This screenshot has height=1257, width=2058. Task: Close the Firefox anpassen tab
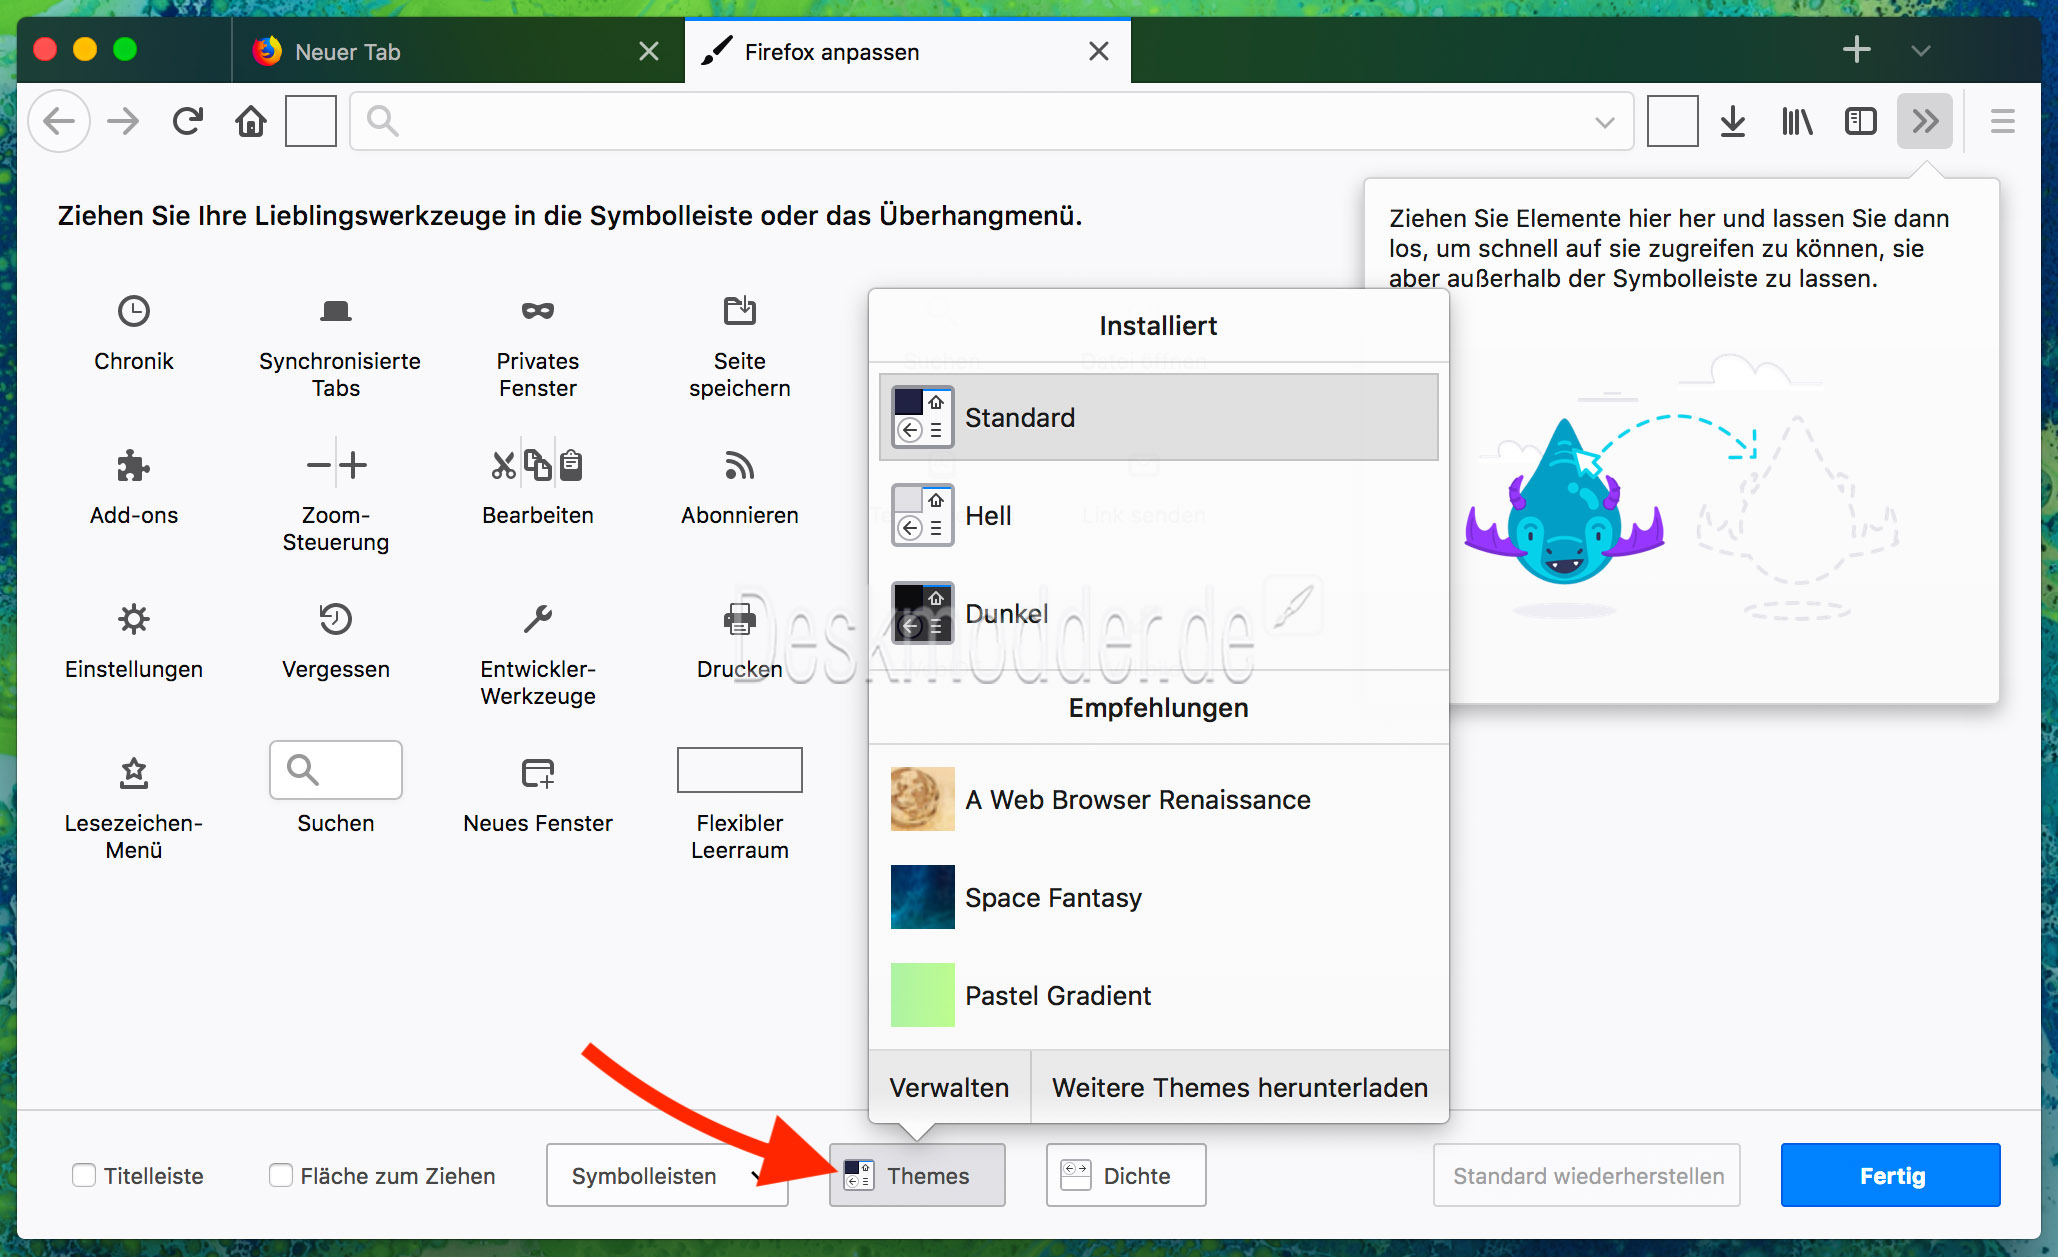pyautogui.click(x=1098, y=51)
